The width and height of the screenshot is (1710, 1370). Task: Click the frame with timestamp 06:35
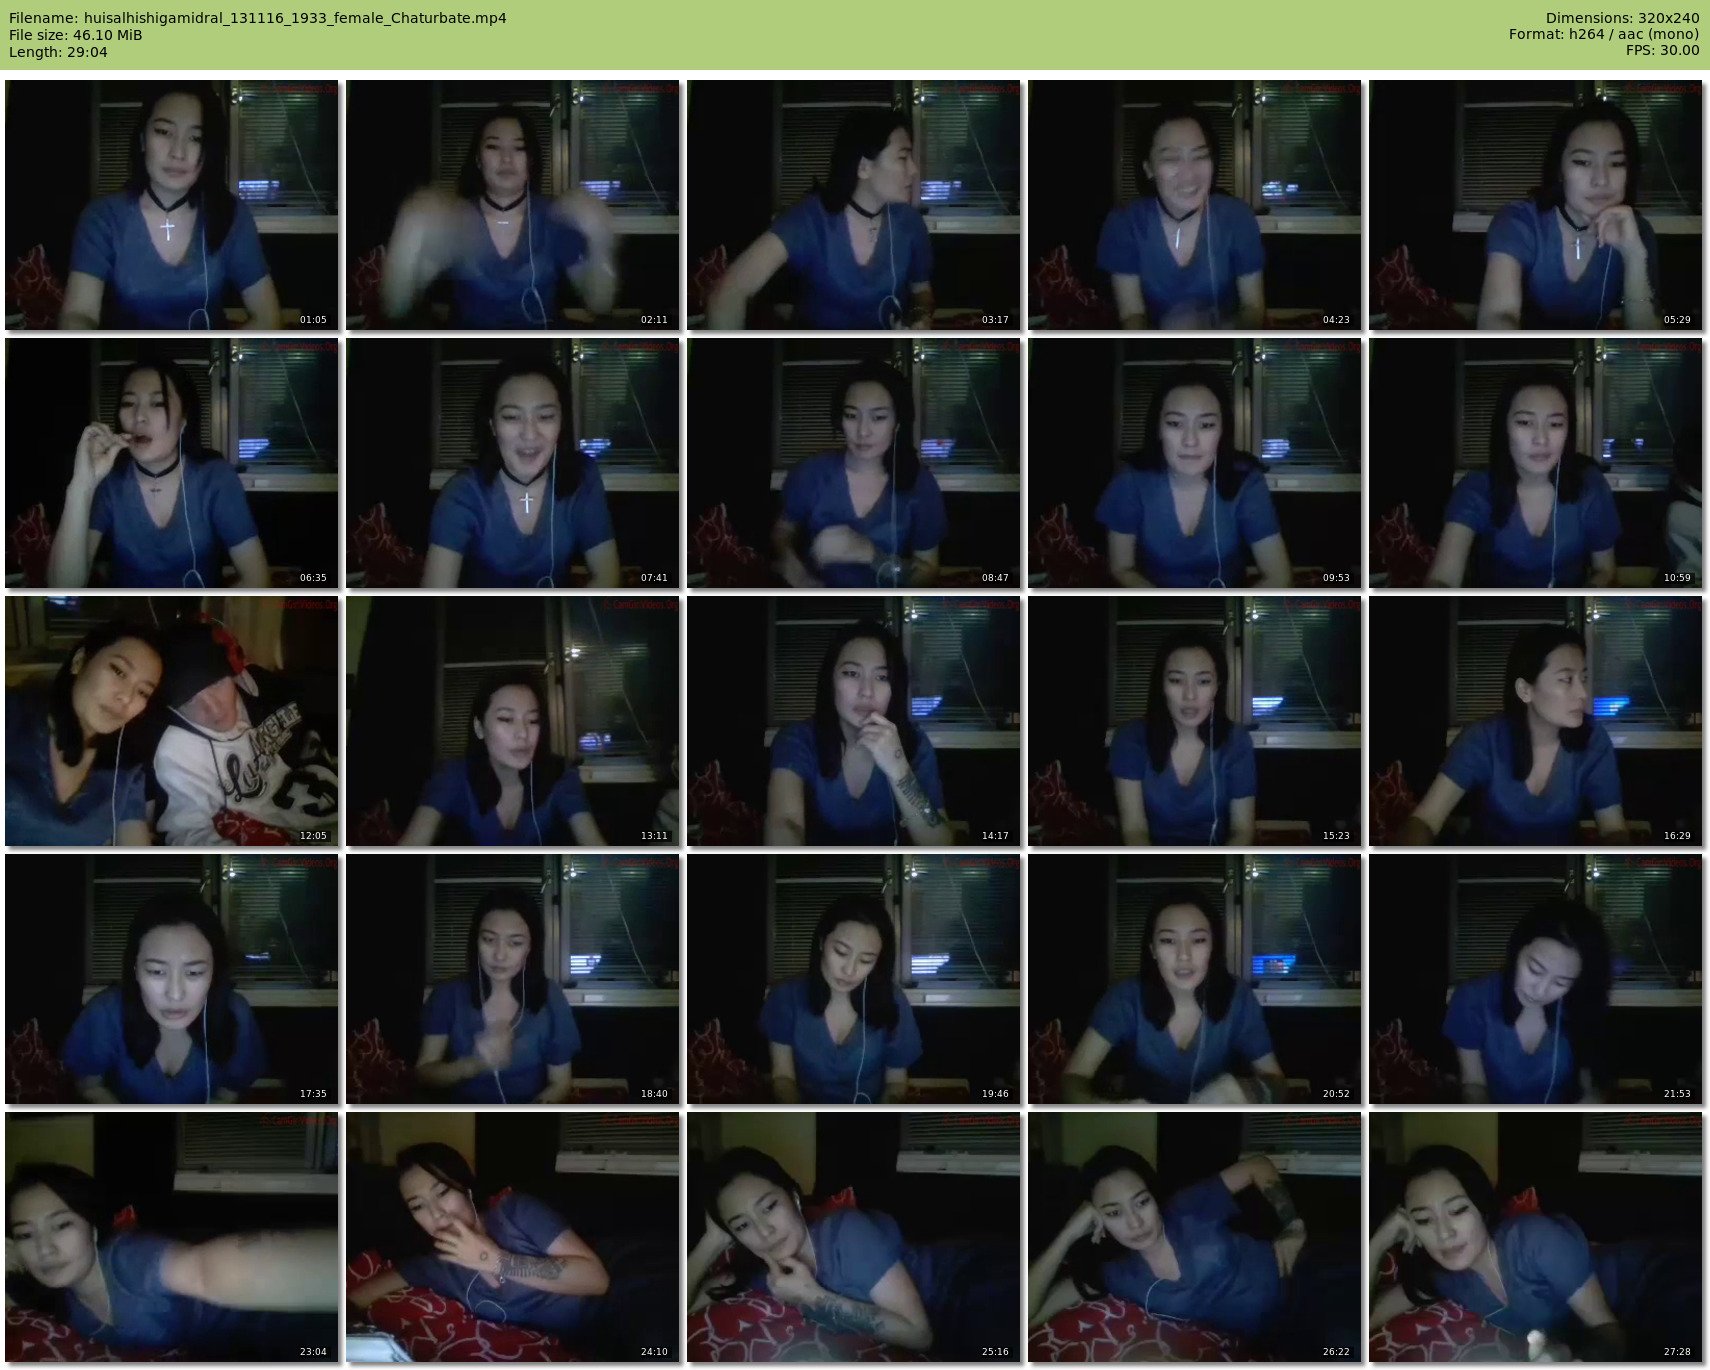[x=172, y=463]
